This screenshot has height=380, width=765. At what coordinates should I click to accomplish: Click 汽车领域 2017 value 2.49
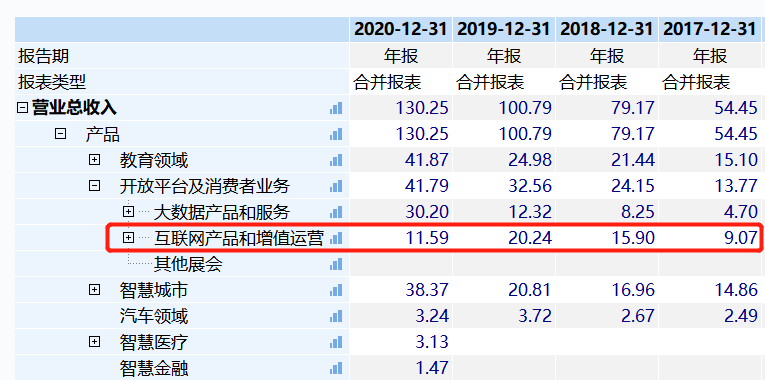tap(741, 316)
